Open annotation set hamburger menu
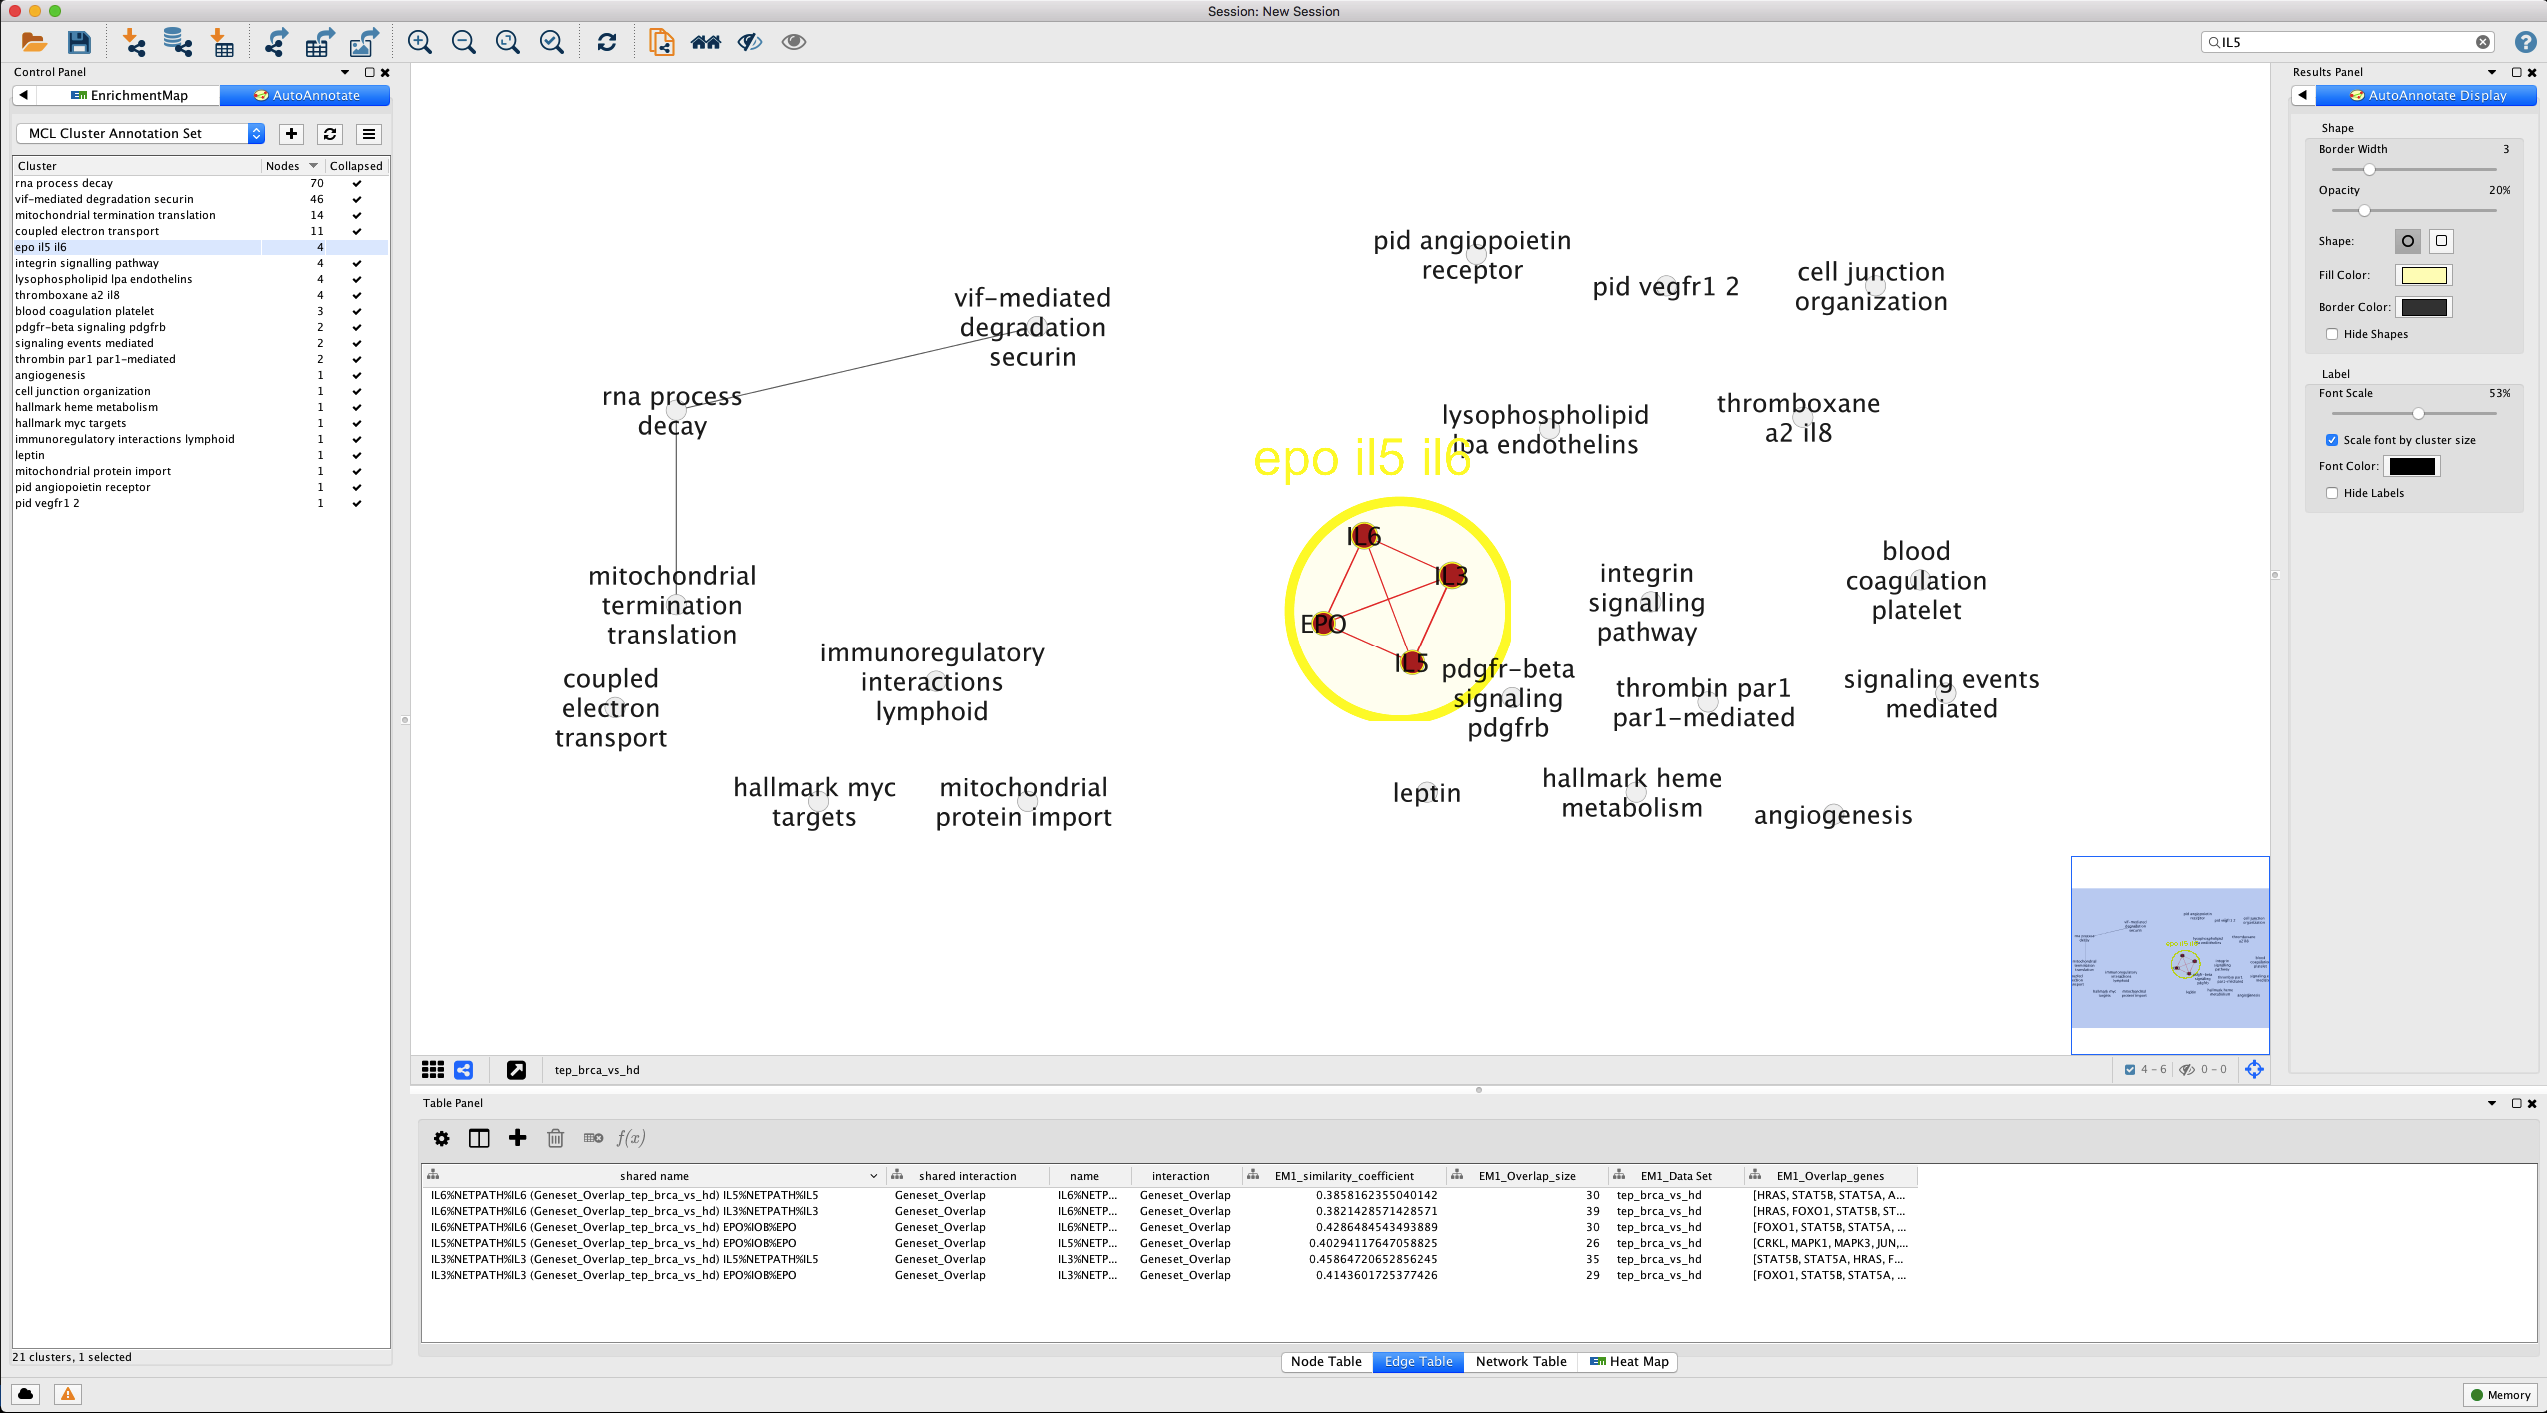Screen dimensions: 2547x1413 click(x=369, y=134)
